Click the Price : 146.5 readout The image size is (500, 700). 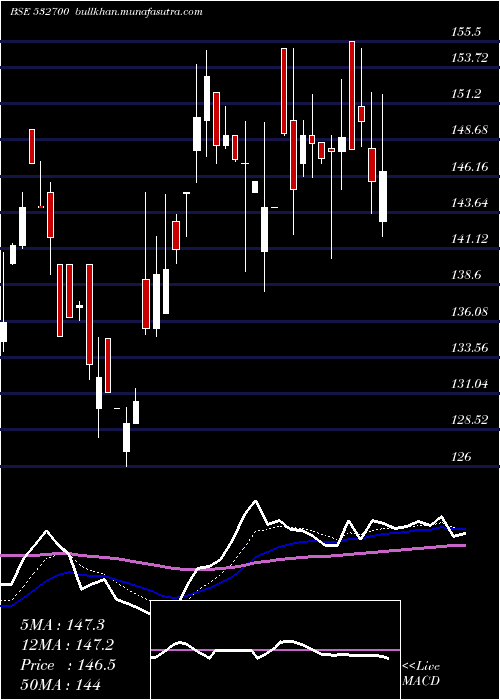click(68, 665)
